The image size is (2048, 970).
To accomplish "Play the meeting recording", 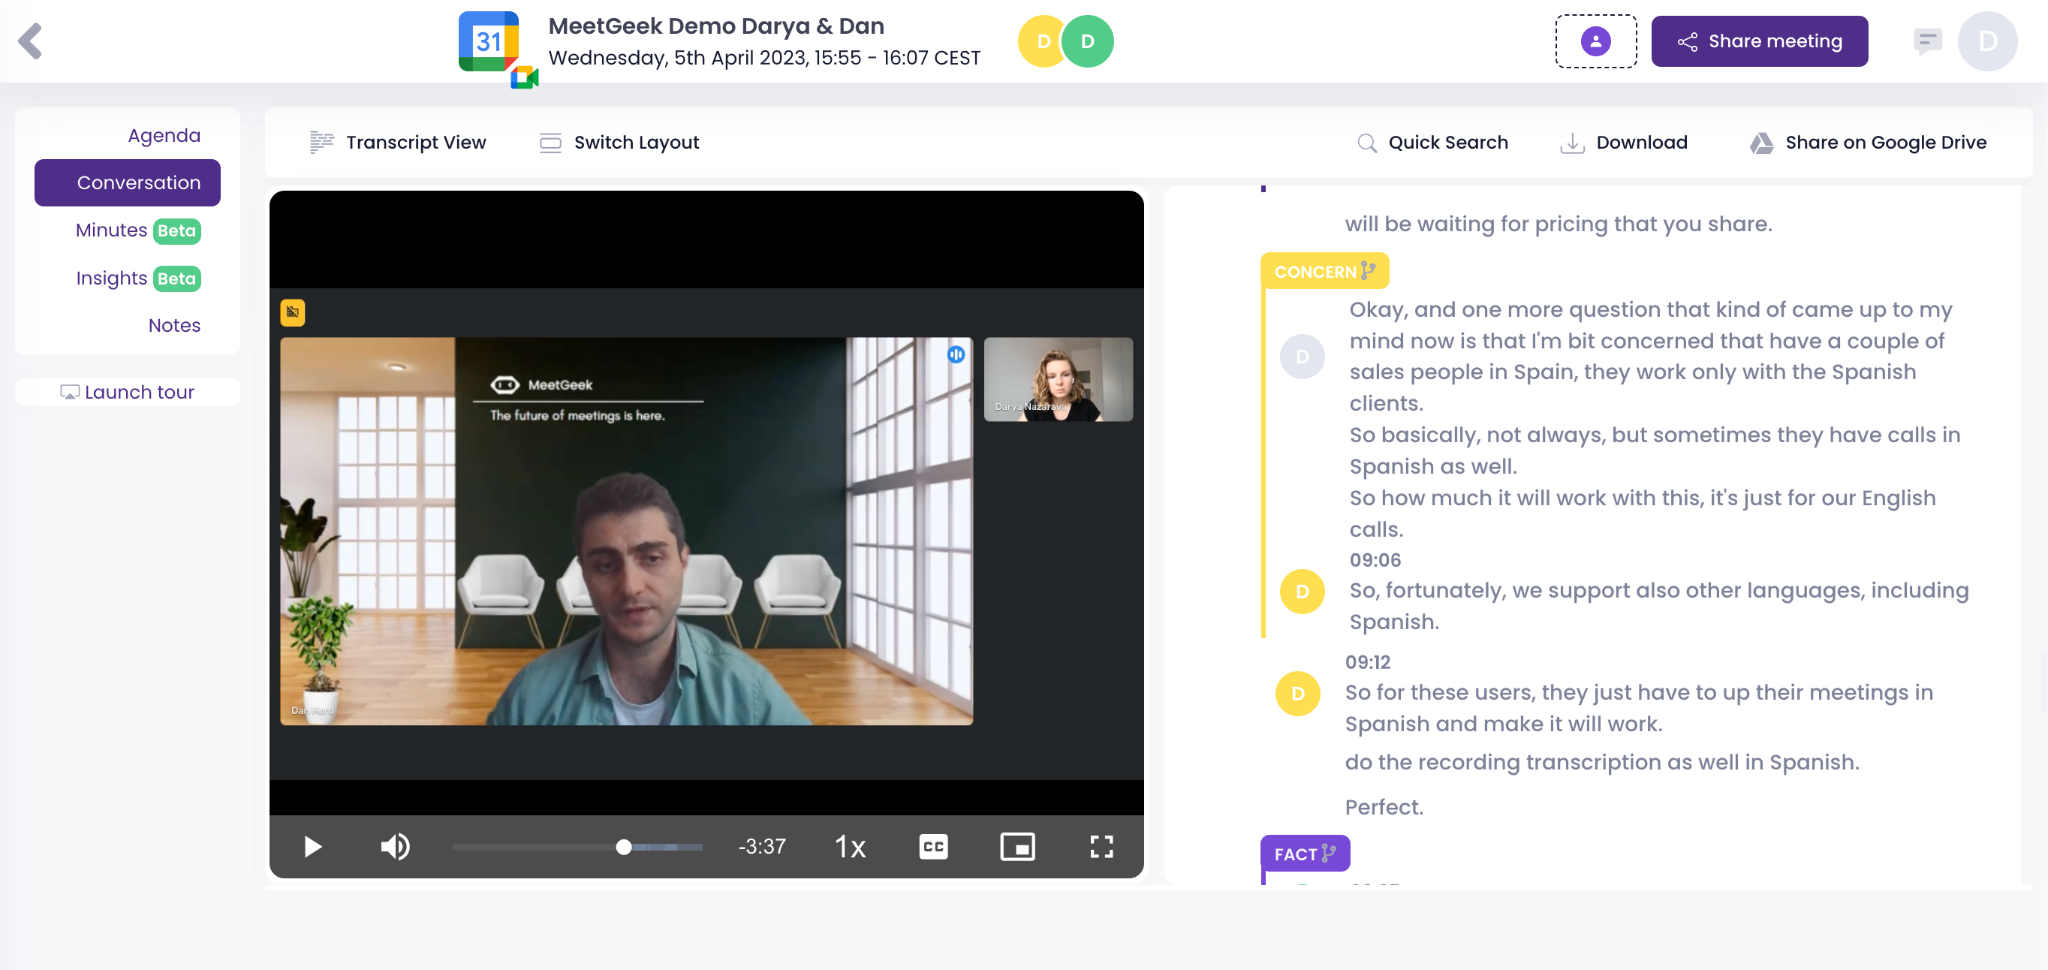I will coord(312,847).
